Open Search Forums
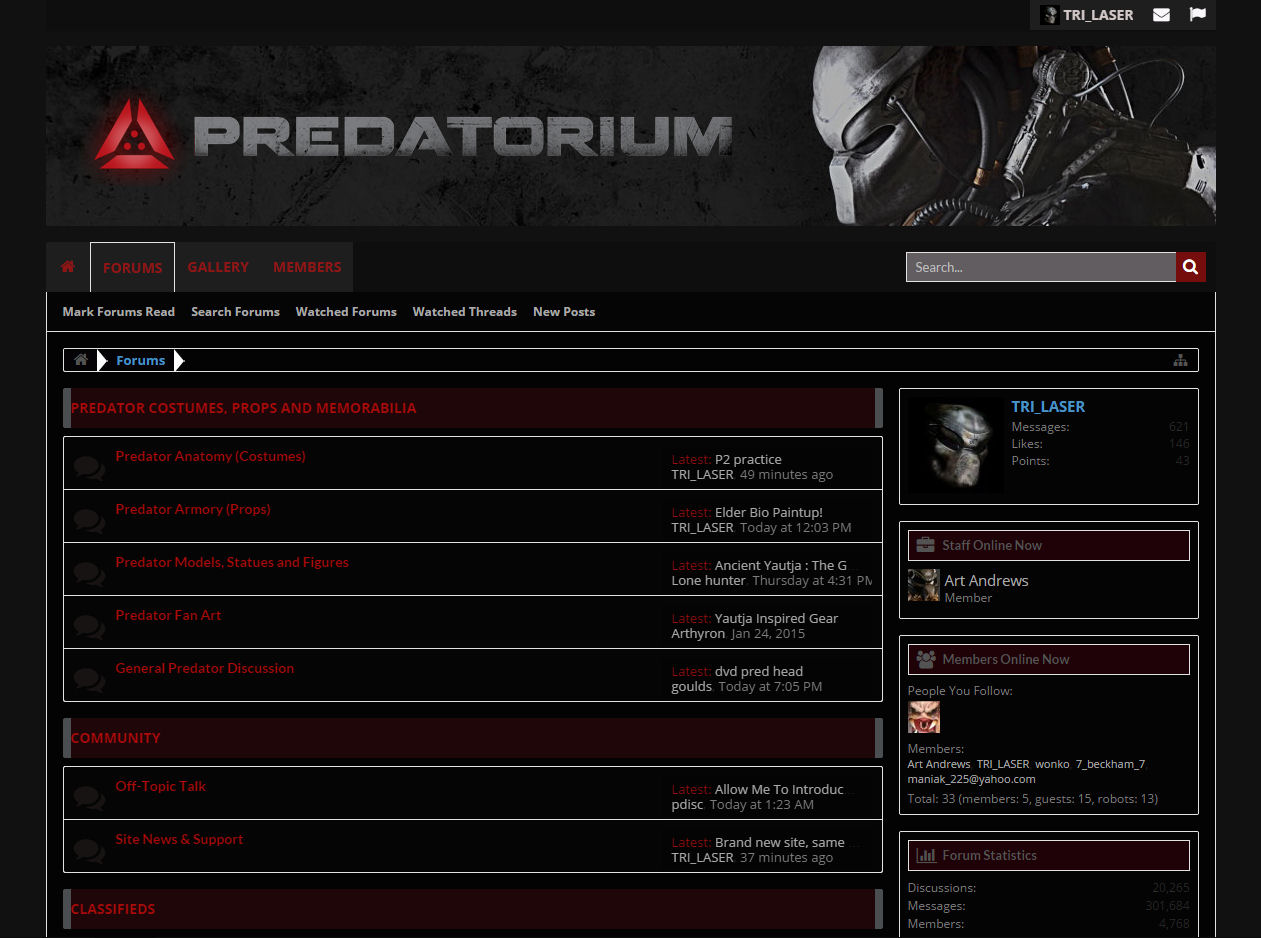 point(235,312)
